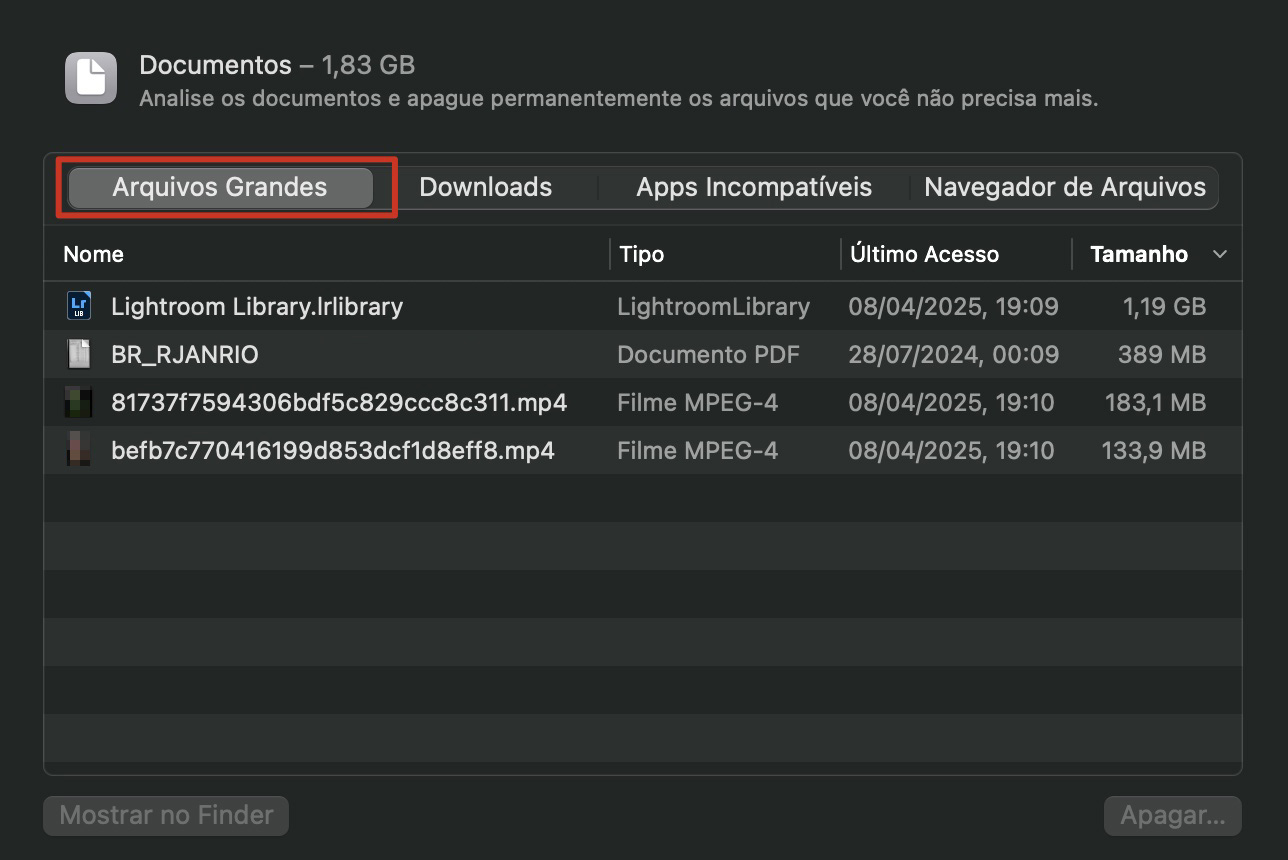The width and height of the screenshot is (1288, 860).
Task: Open the Downloads tab
Action: pos(485,188)
